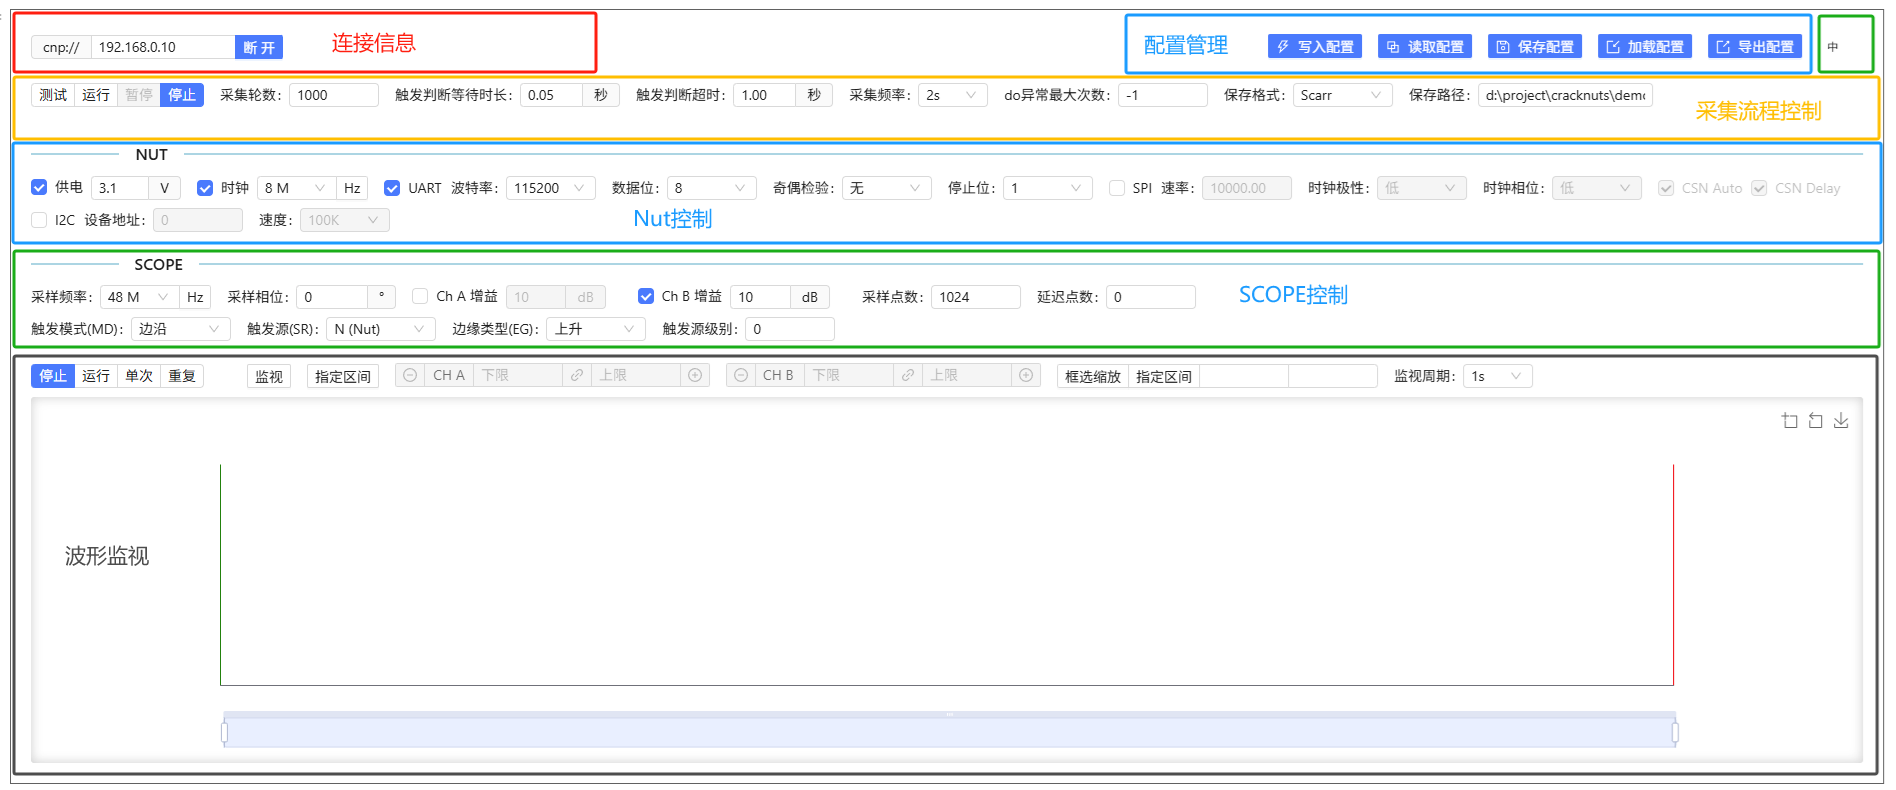Image resolution: width=1896 pixels, height=790 pixels.
Task: Select 停止 in waveform monitor controls
Action: click(x=53, y=376)
